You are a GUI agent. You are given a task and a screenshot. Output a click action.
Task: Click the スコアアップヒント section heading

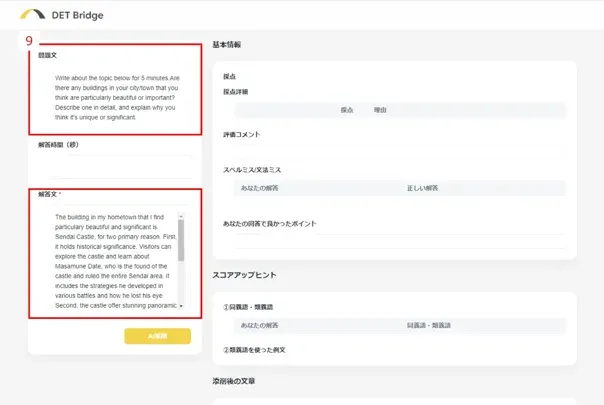coord(244,275)
